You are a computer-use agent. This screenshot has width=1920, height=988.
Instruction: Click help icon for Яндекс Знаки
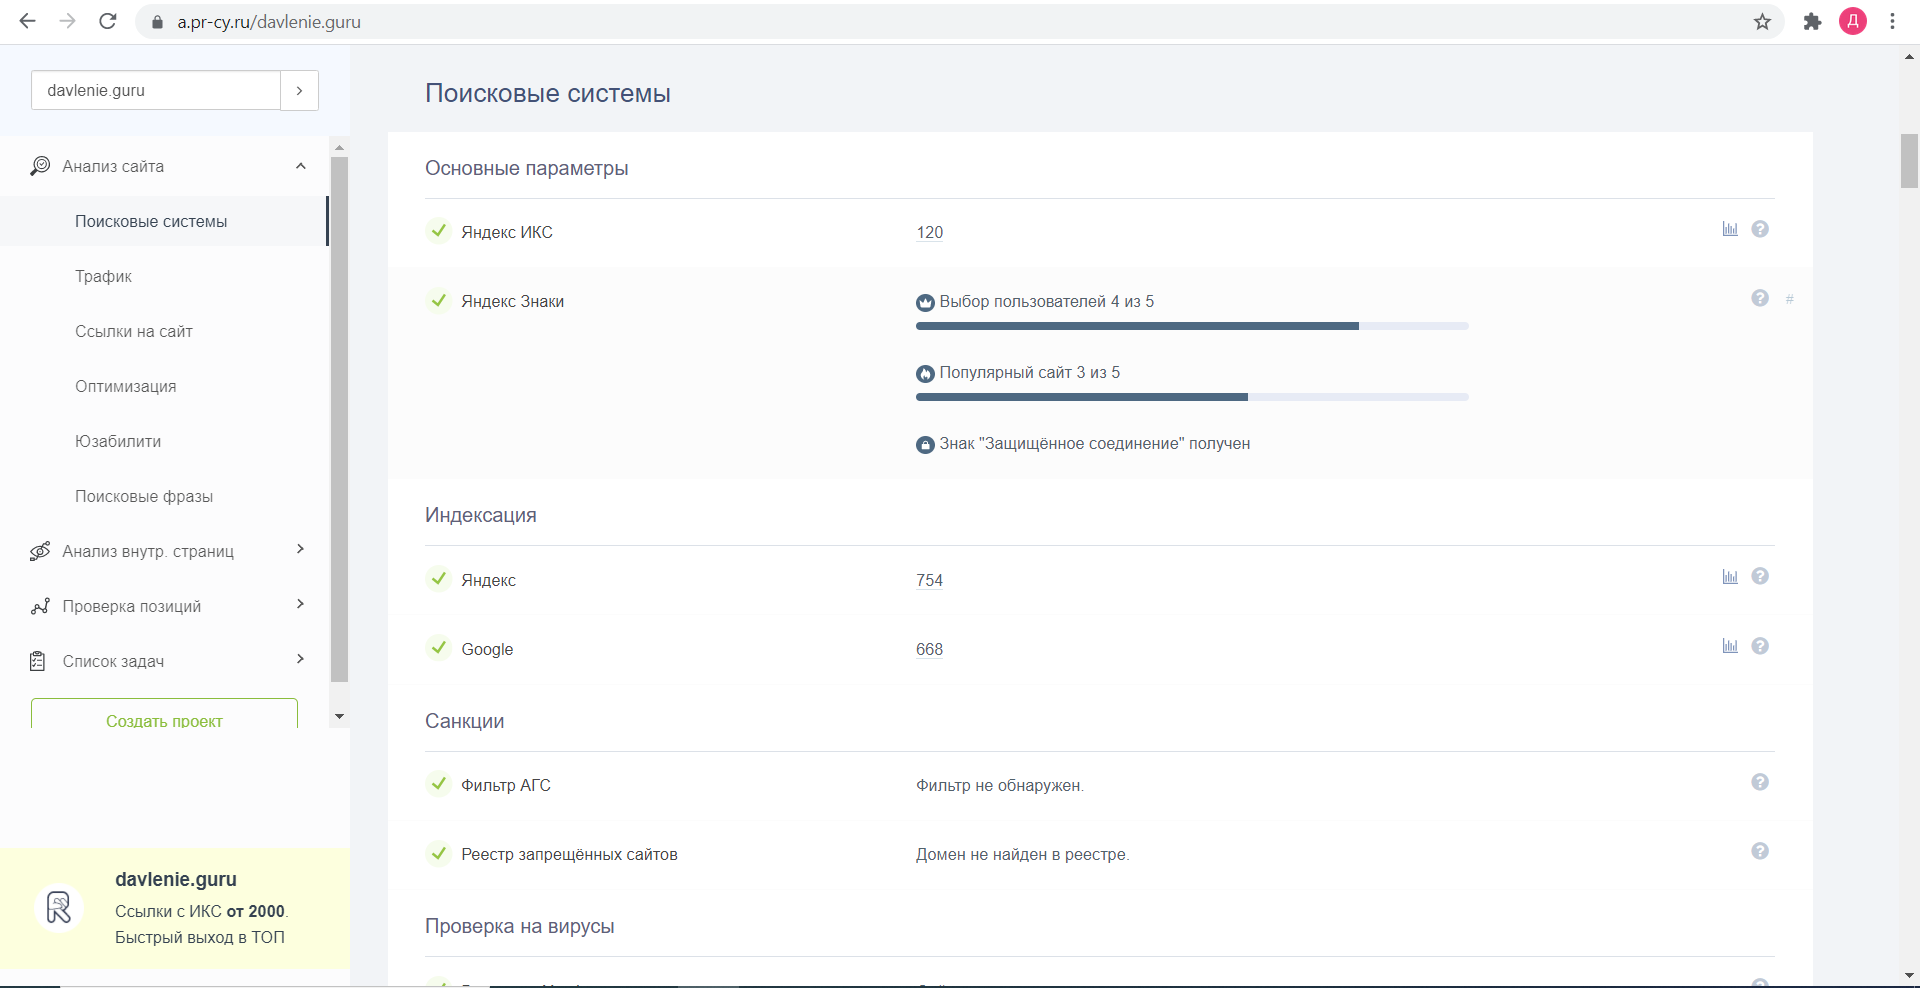(1760, 298)
